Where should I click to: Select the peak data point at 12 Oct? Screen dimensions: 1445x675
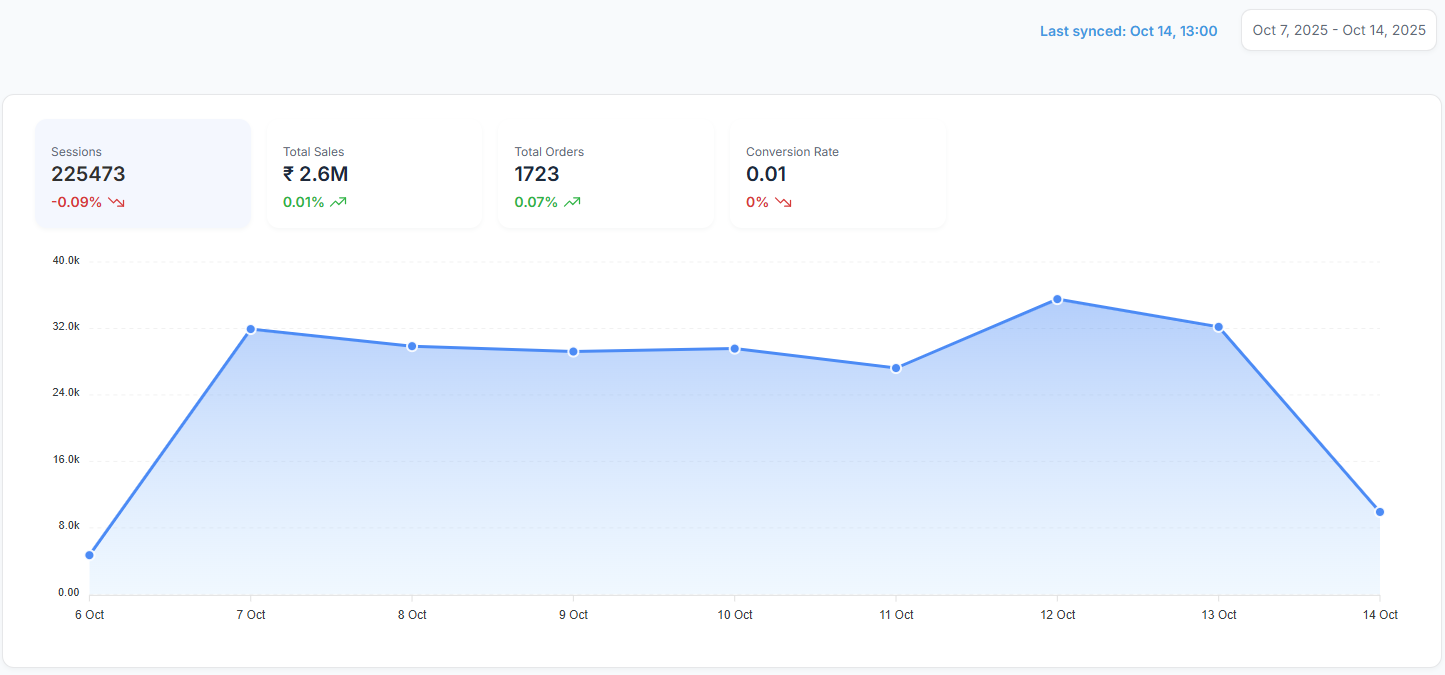(1057, 299)
